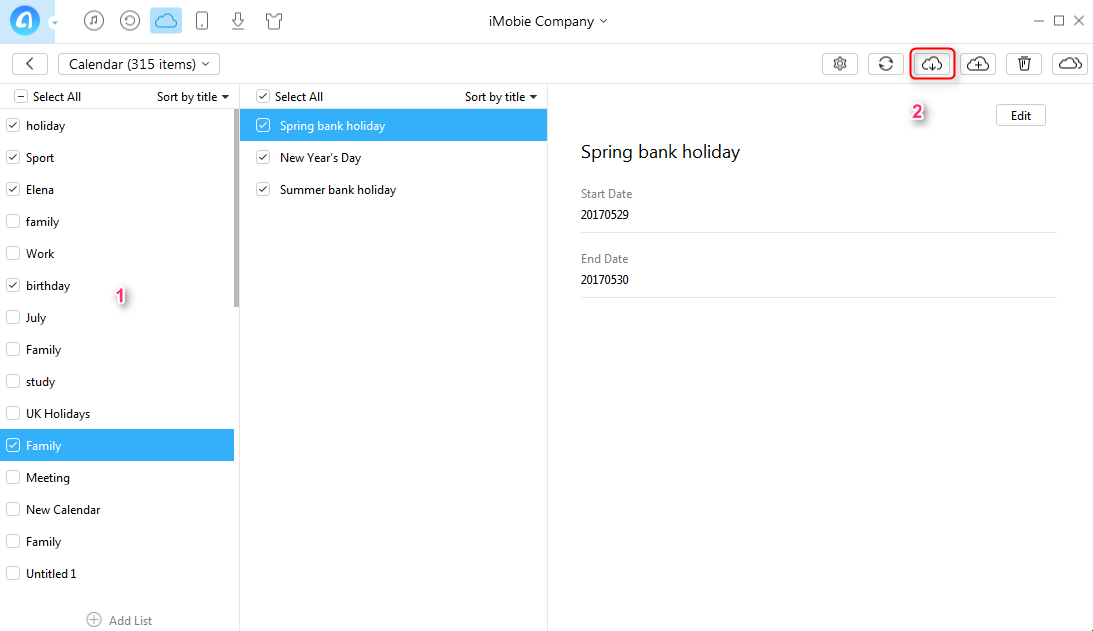
Task: Select the iCloud content cloud tab icon
Action: click(x=166, y=21)
